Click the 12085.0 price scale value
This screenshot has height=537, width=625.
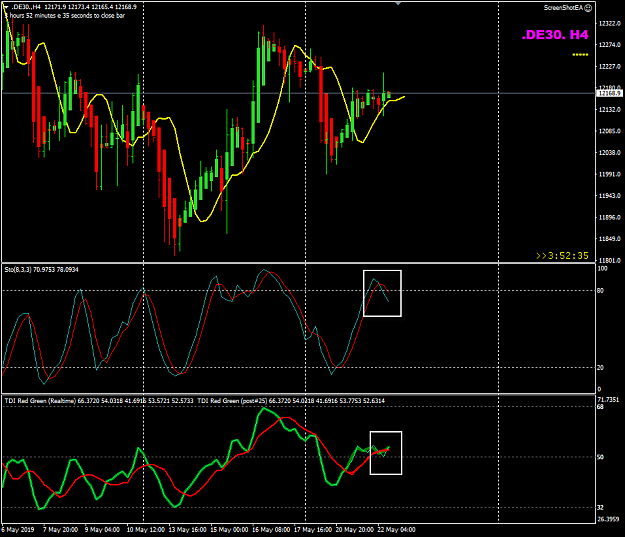tap(609, 131)
